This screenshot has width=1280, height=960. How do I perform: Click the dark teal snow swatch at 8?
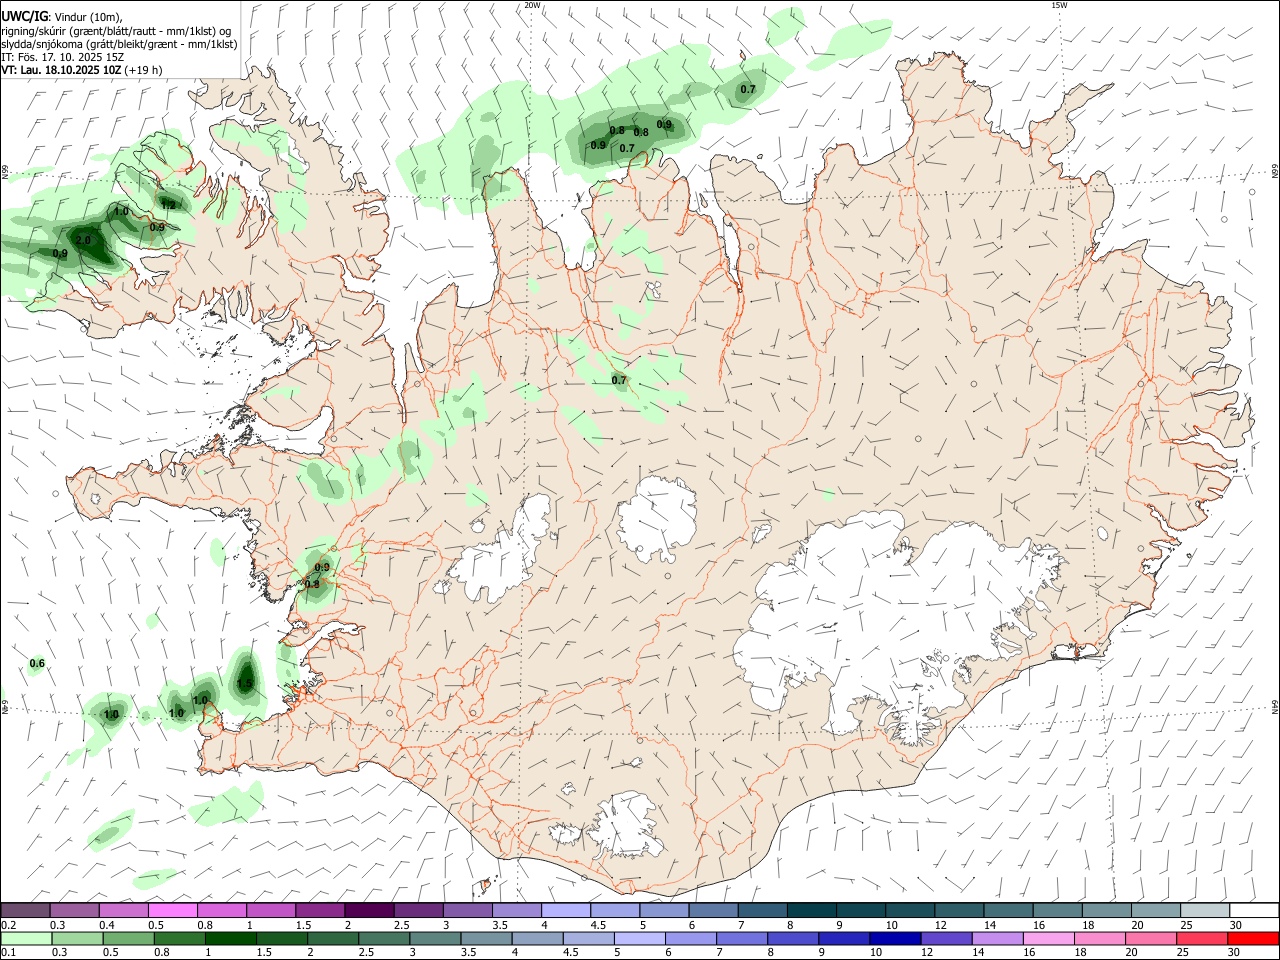[x=811, y=910]
